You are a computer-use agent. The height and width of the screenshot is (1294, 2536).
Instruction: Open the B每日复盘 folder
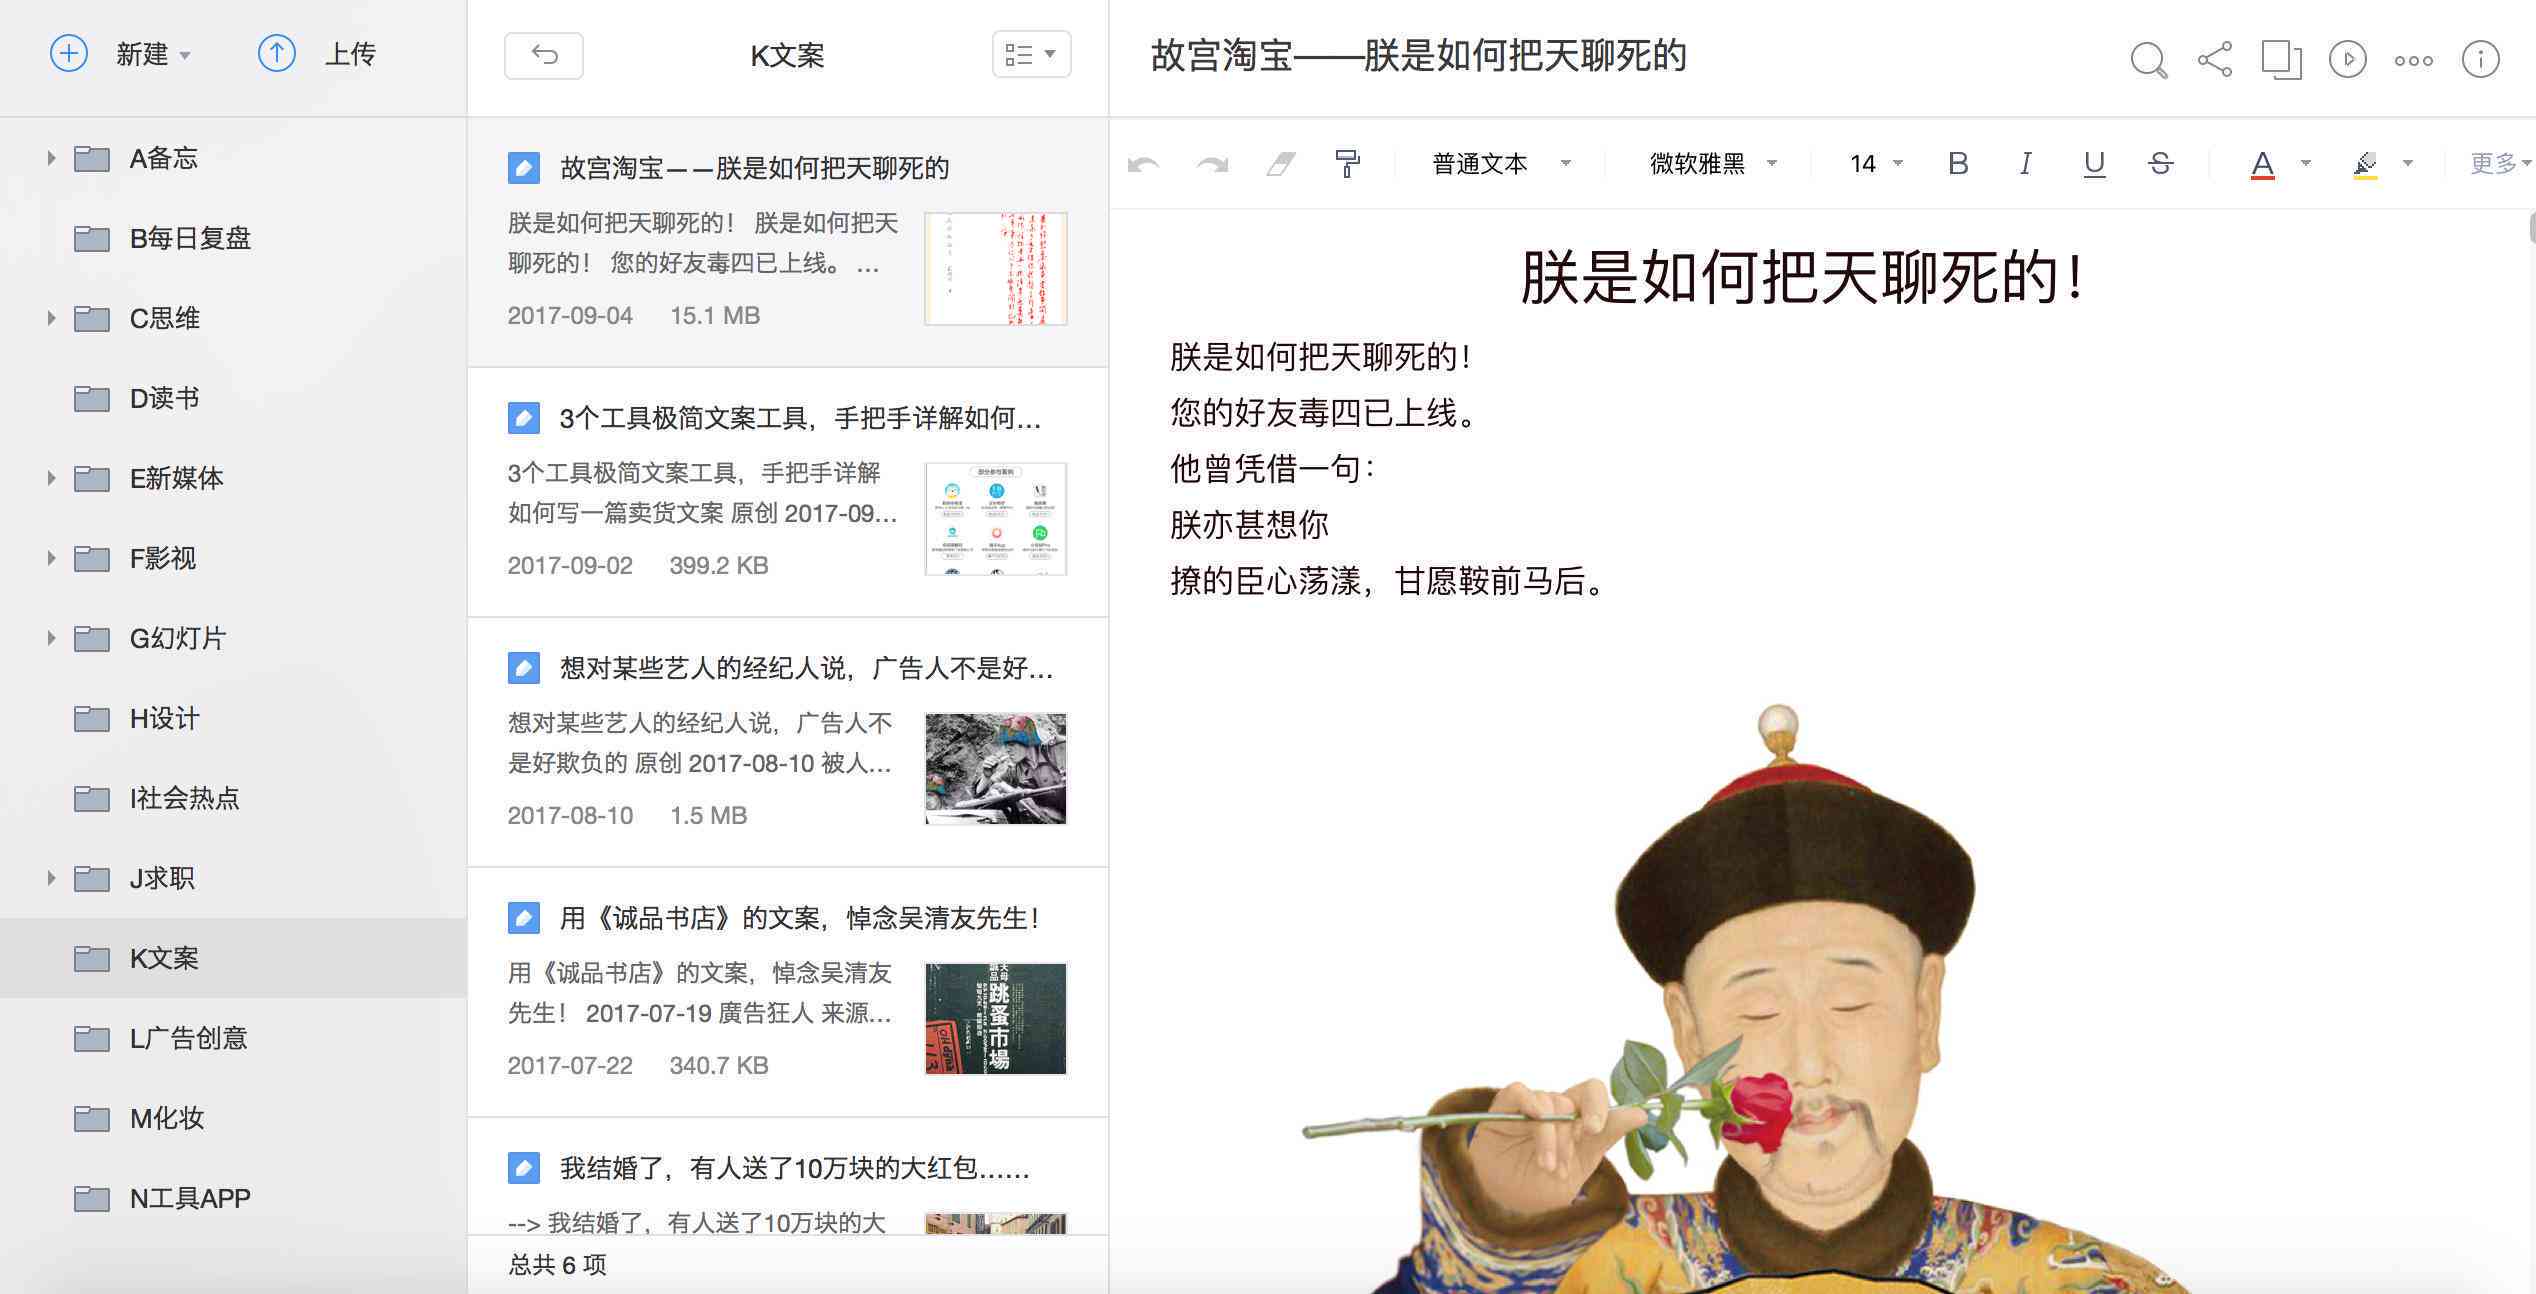pos(233,238)
